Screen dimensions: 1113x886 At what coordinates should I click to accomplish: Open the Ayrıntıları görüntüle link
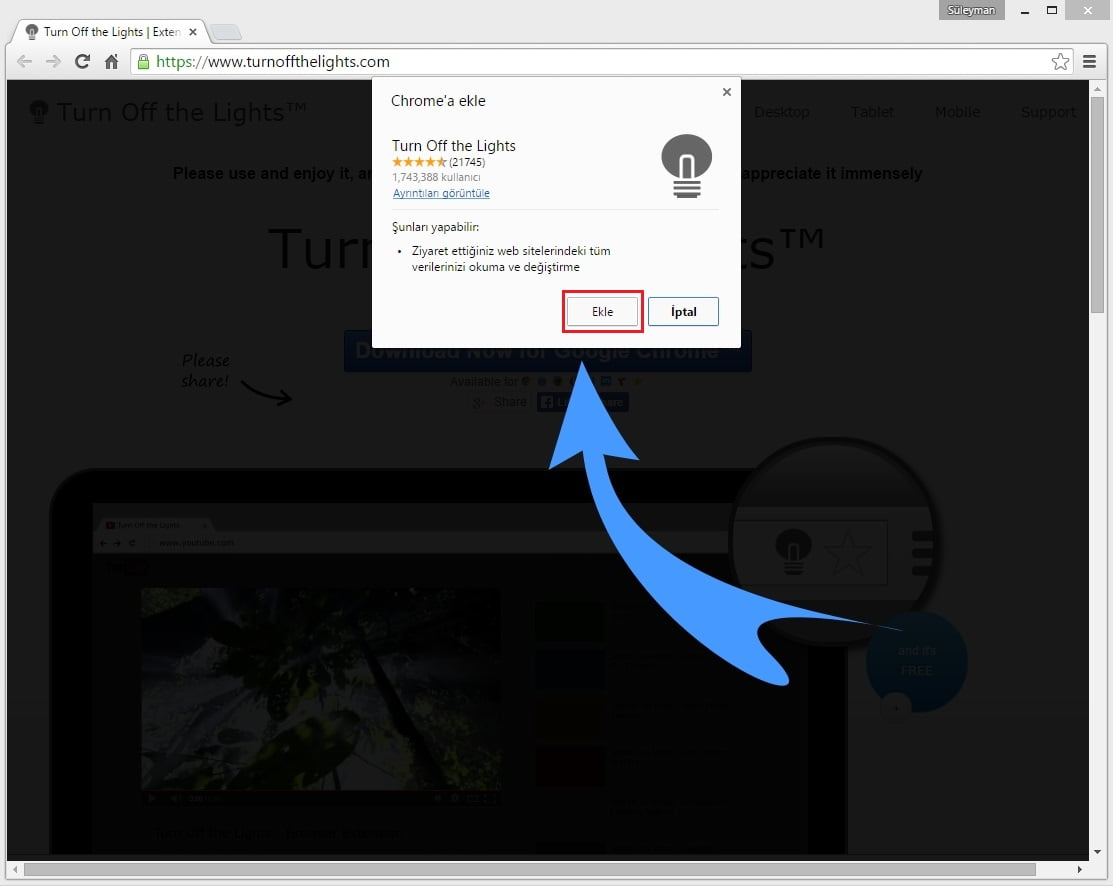click(x=441, y=193)
